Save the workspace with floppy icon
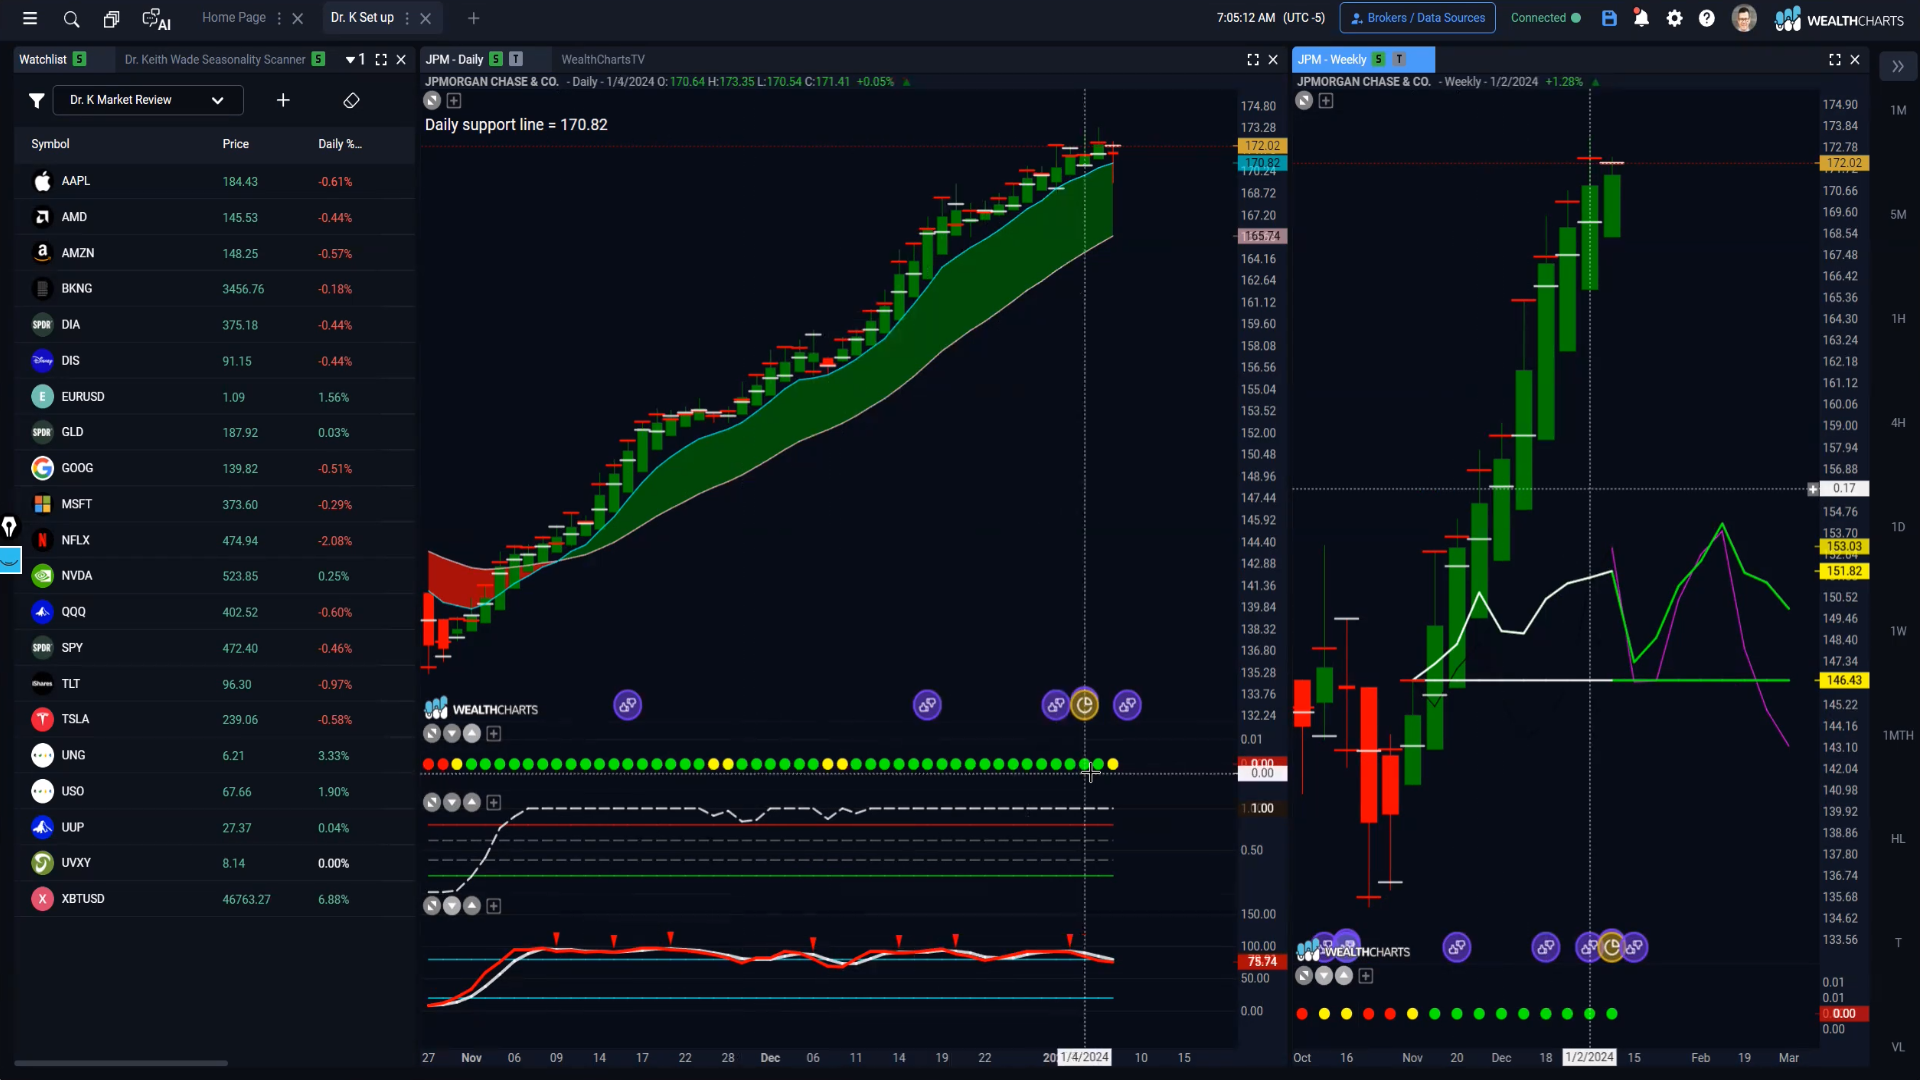Viewport: 1920px width, 1080px height. click(1609, 18)
